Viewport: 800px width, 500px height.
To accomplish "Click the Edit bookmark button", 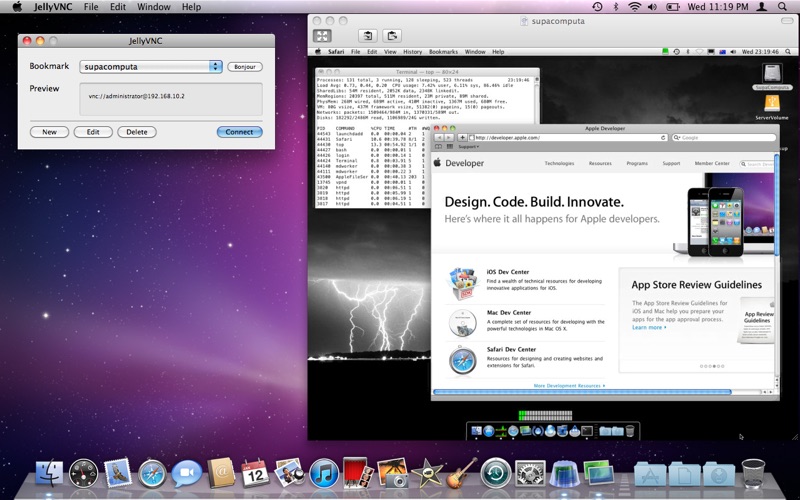I will tap(93, 132).
